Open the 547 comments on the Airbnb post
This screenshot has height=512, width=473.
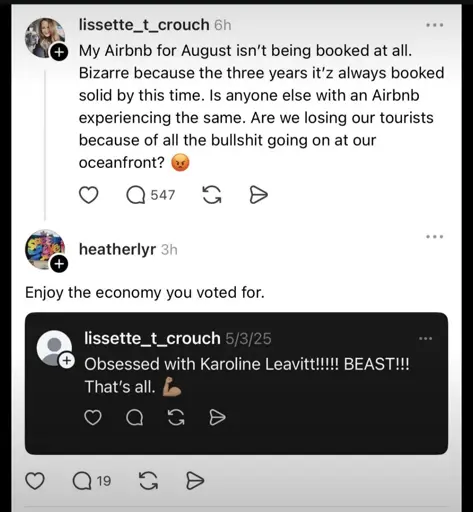tap(150, 195)
